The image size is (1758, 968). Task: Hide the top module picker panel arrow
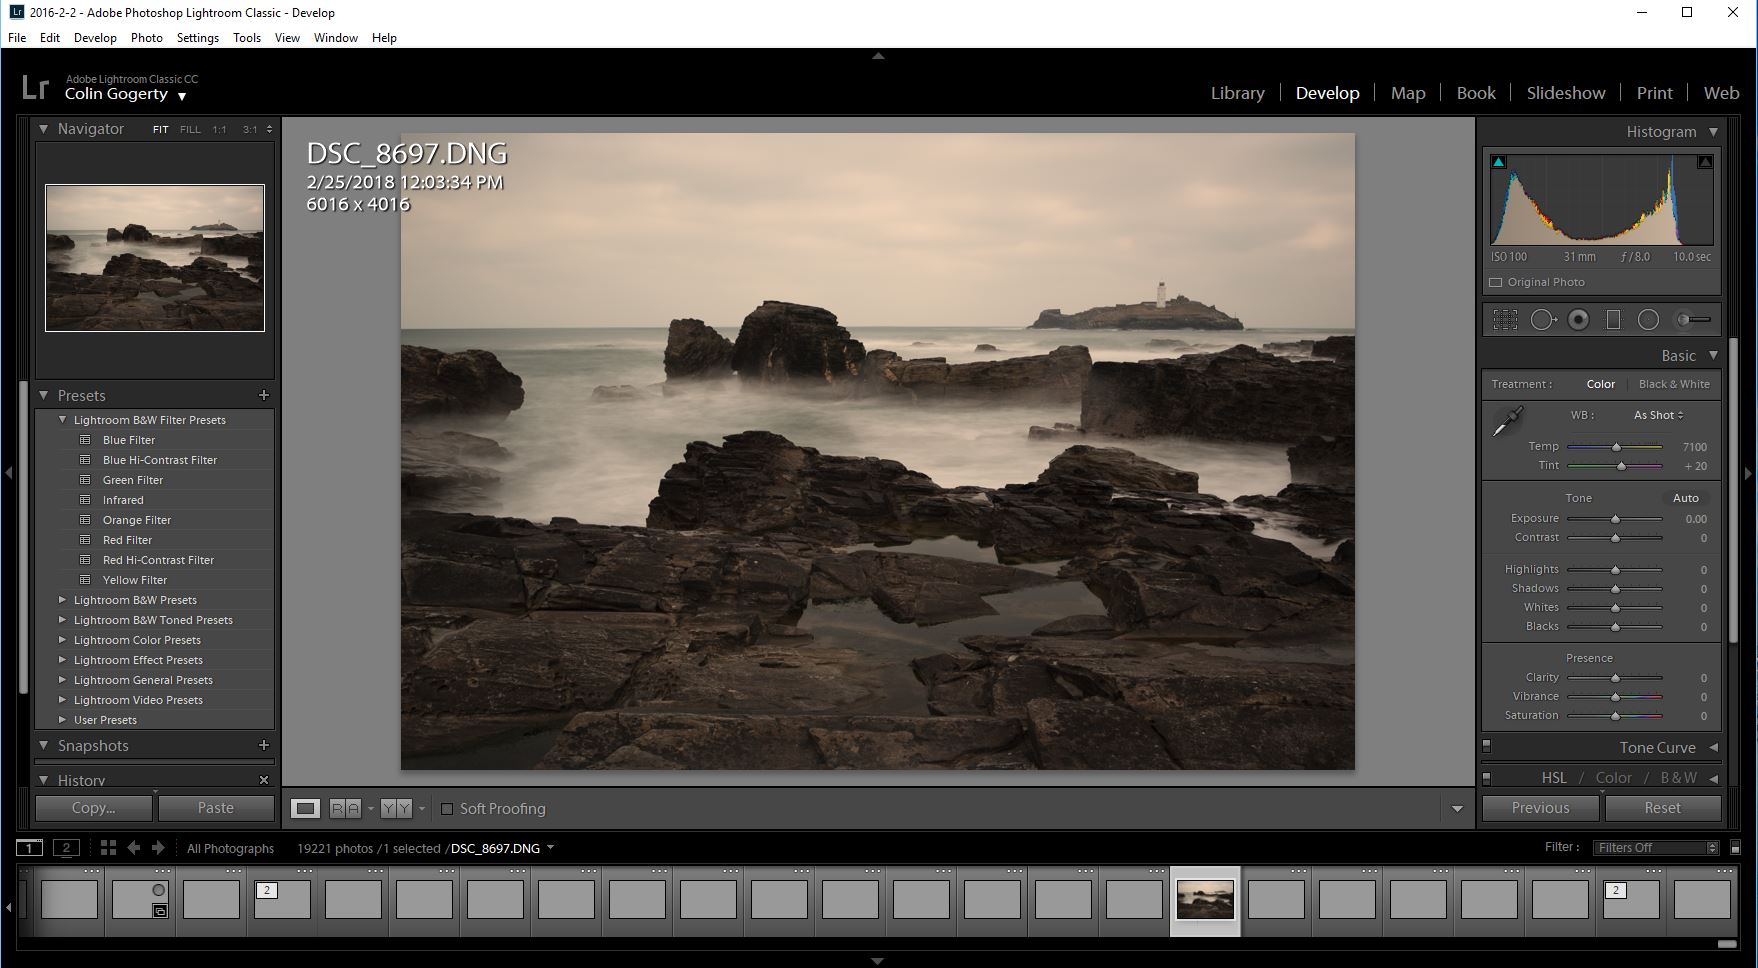point(878,56)
